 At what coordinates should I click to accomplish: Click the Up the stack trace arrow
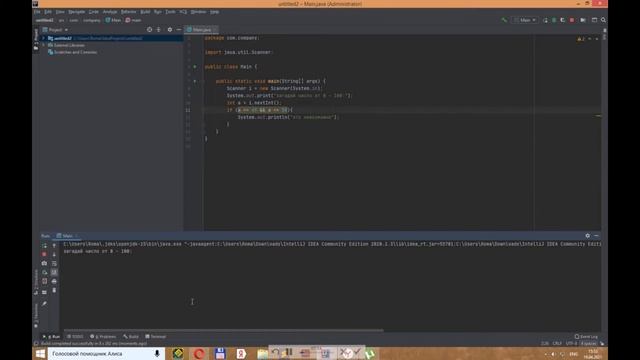(54, 246)
